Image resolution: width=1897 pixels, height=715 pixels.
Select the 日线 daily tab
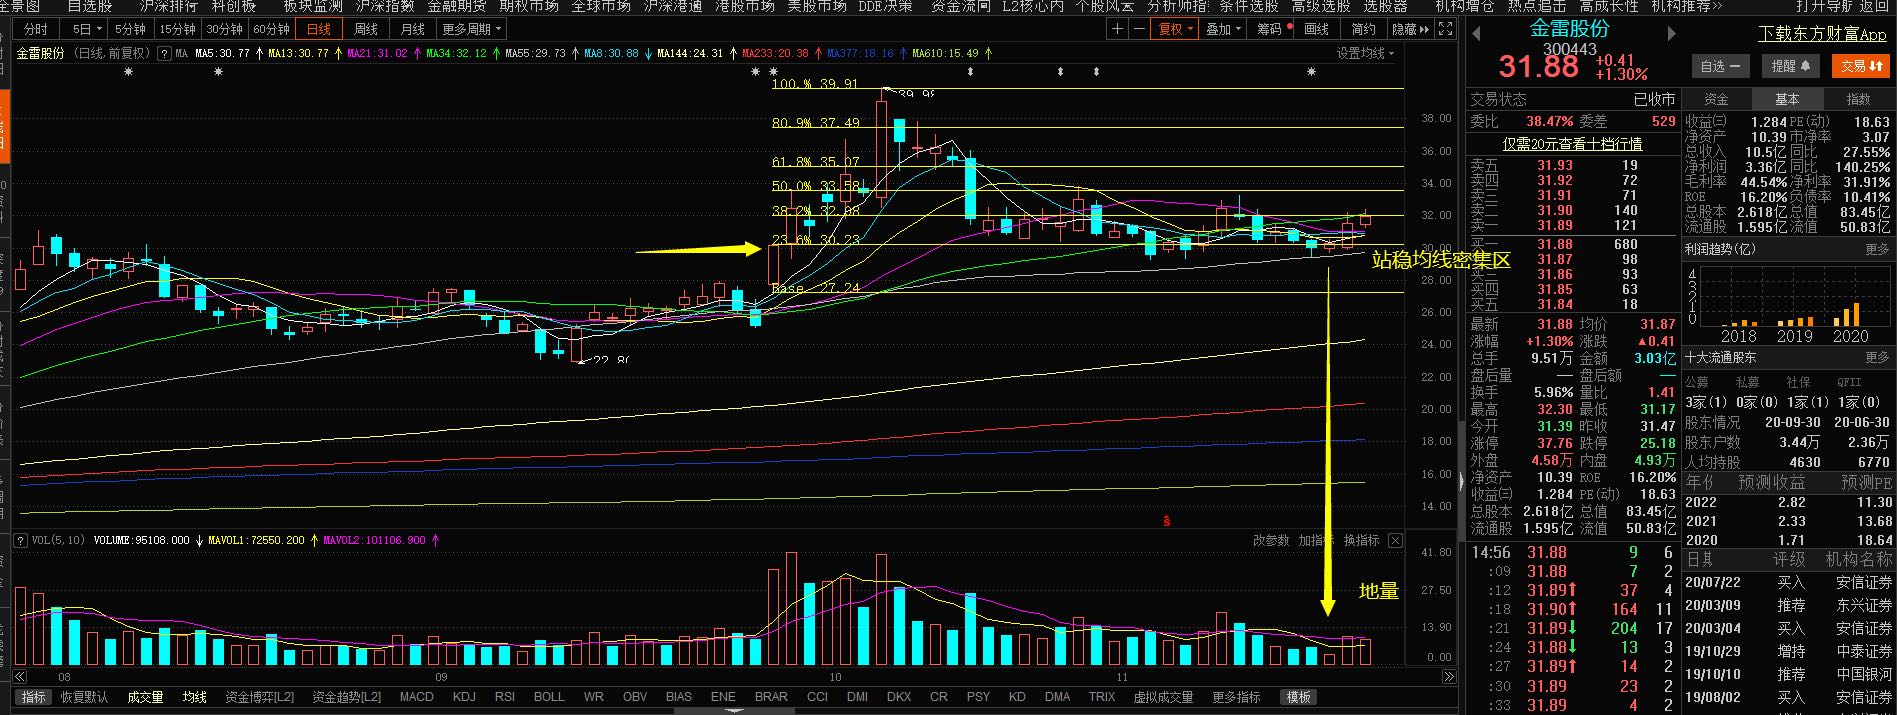coord(319,29)
